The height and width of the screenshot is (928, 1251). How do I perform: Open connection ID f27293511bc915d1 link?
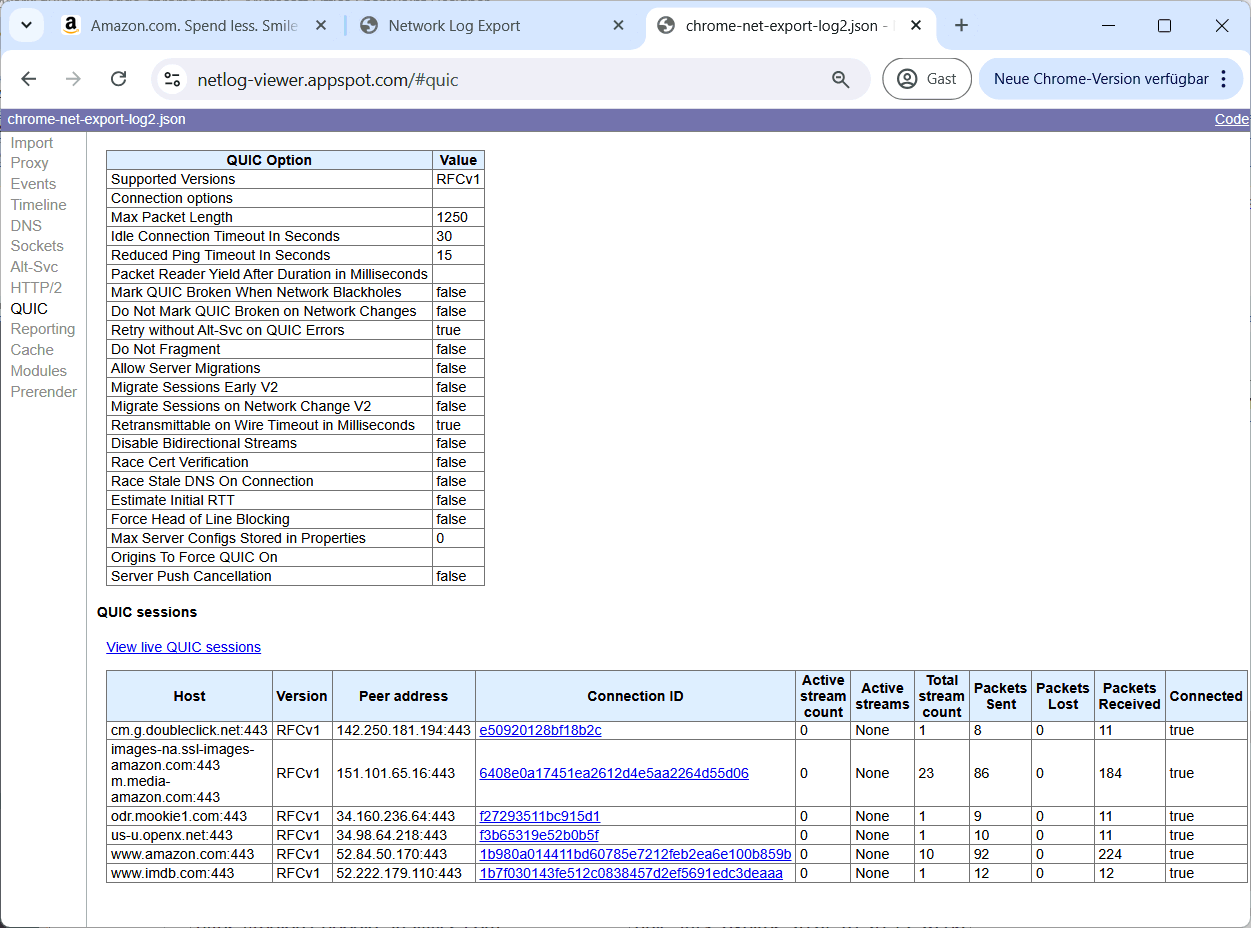tap(540, 816)
